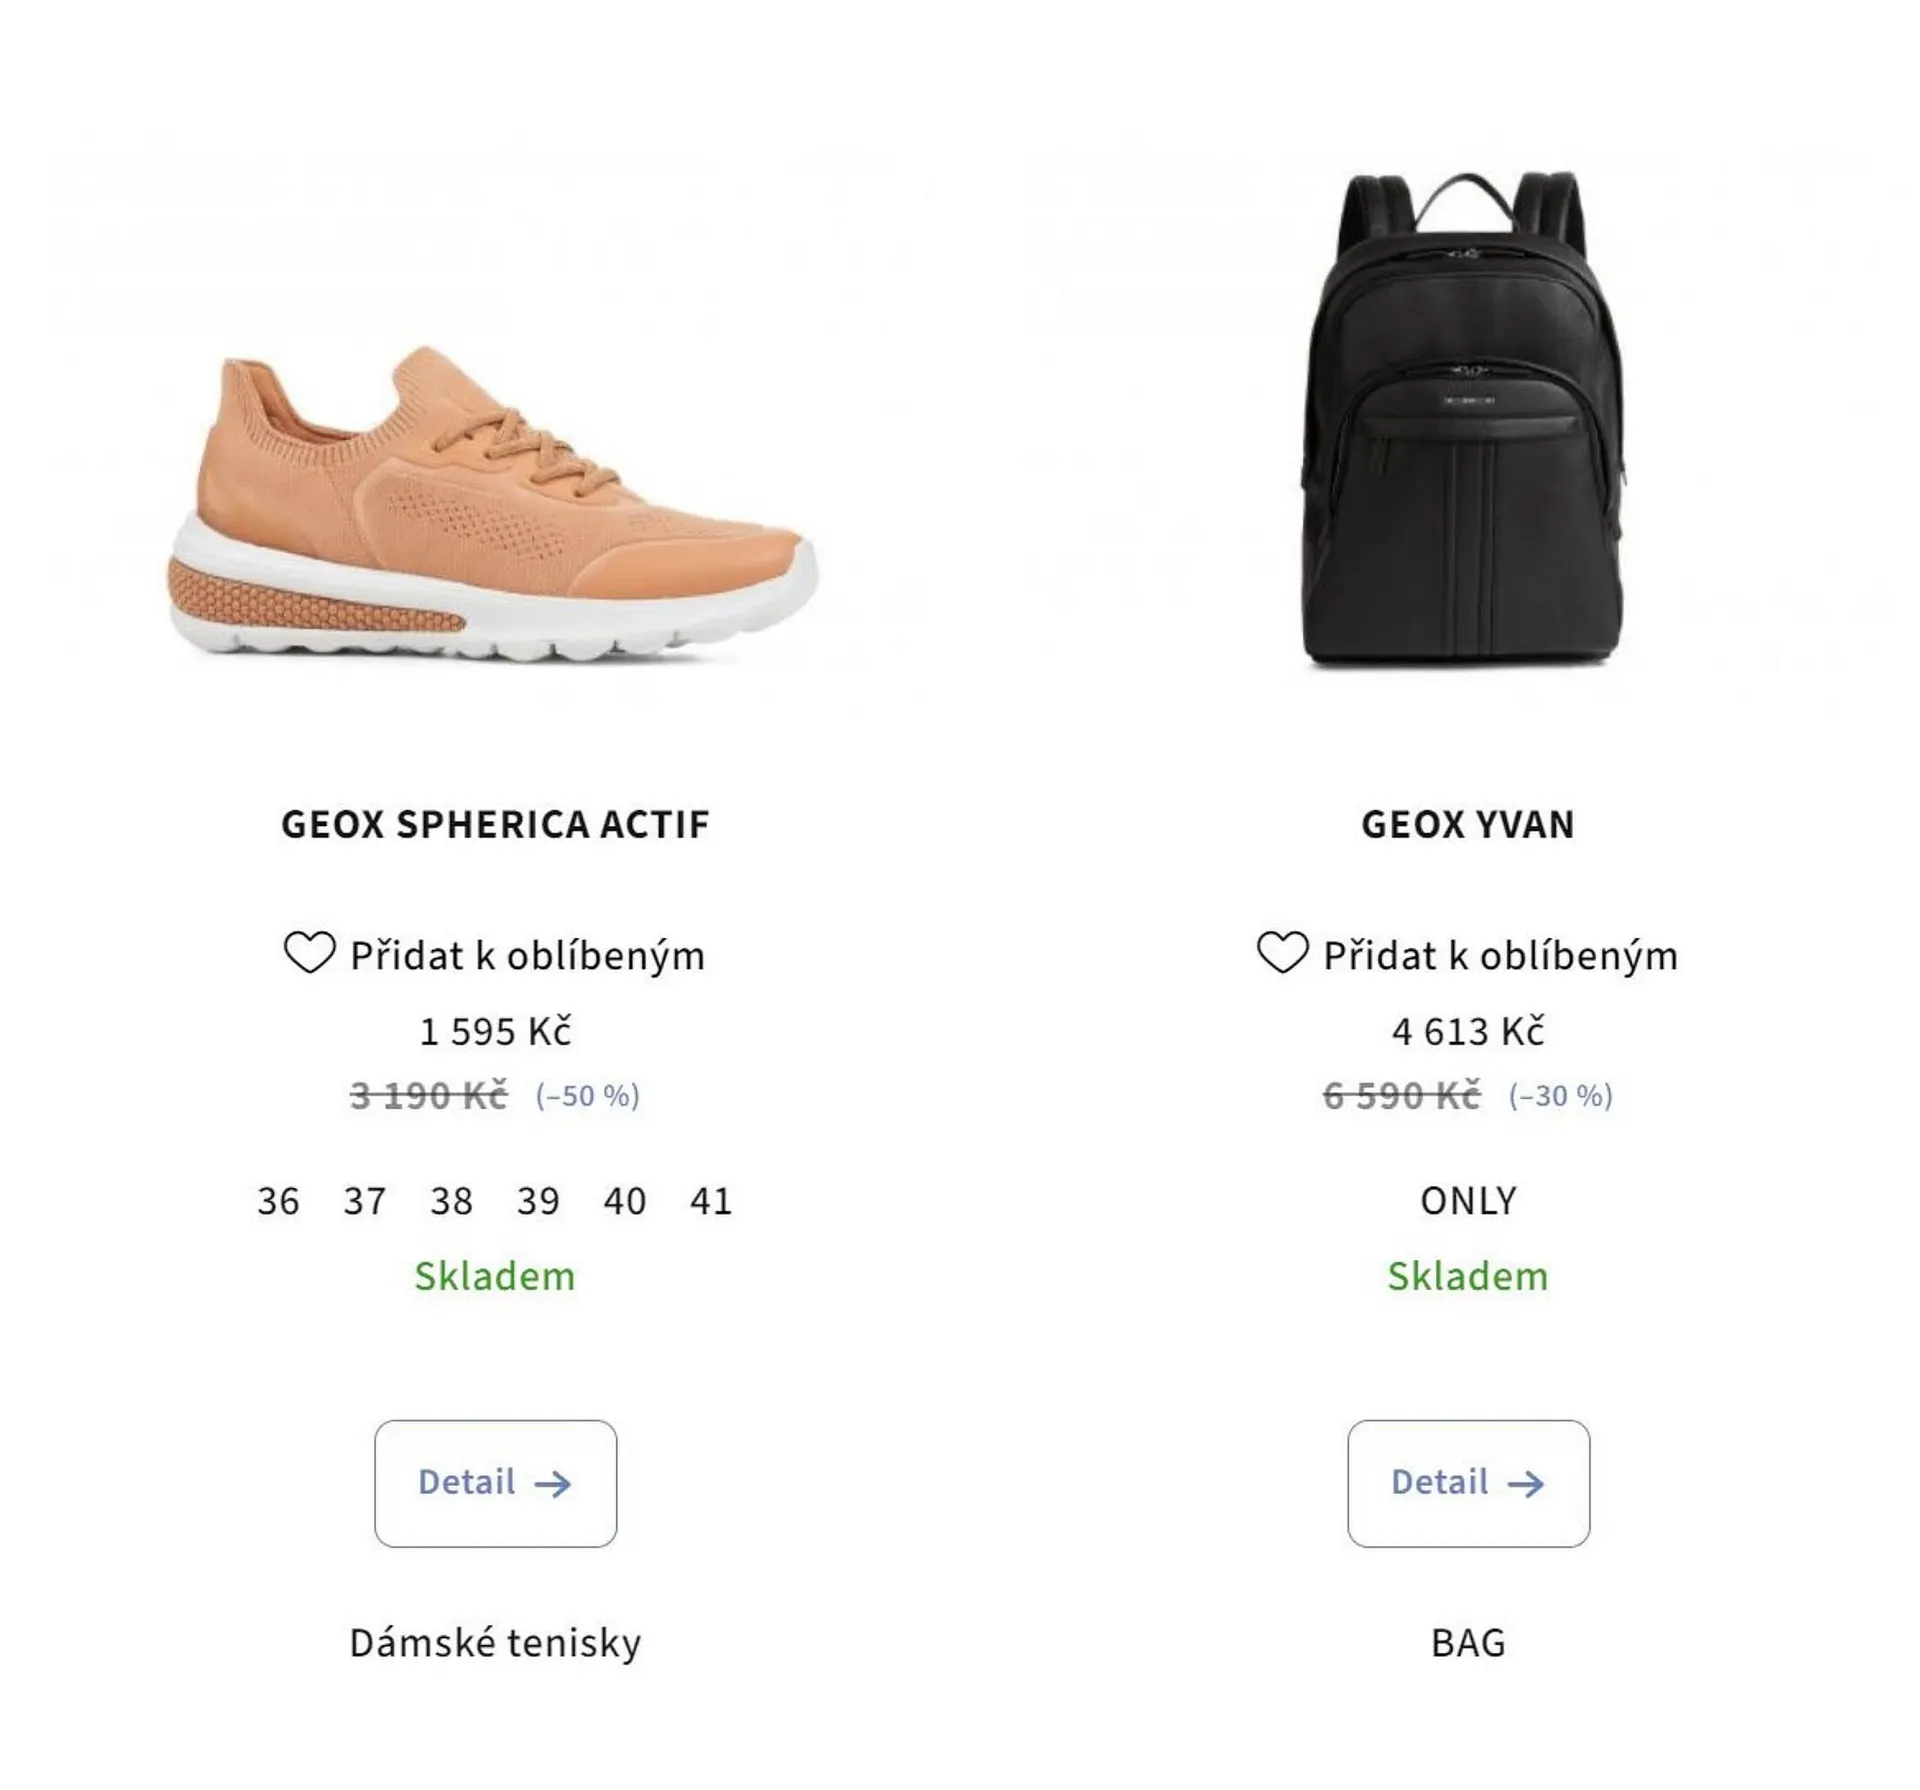The height and width of the screenshot is (1790, 1920).
Task: Choose shoe size 41
Action: [x=711, y=1201]
